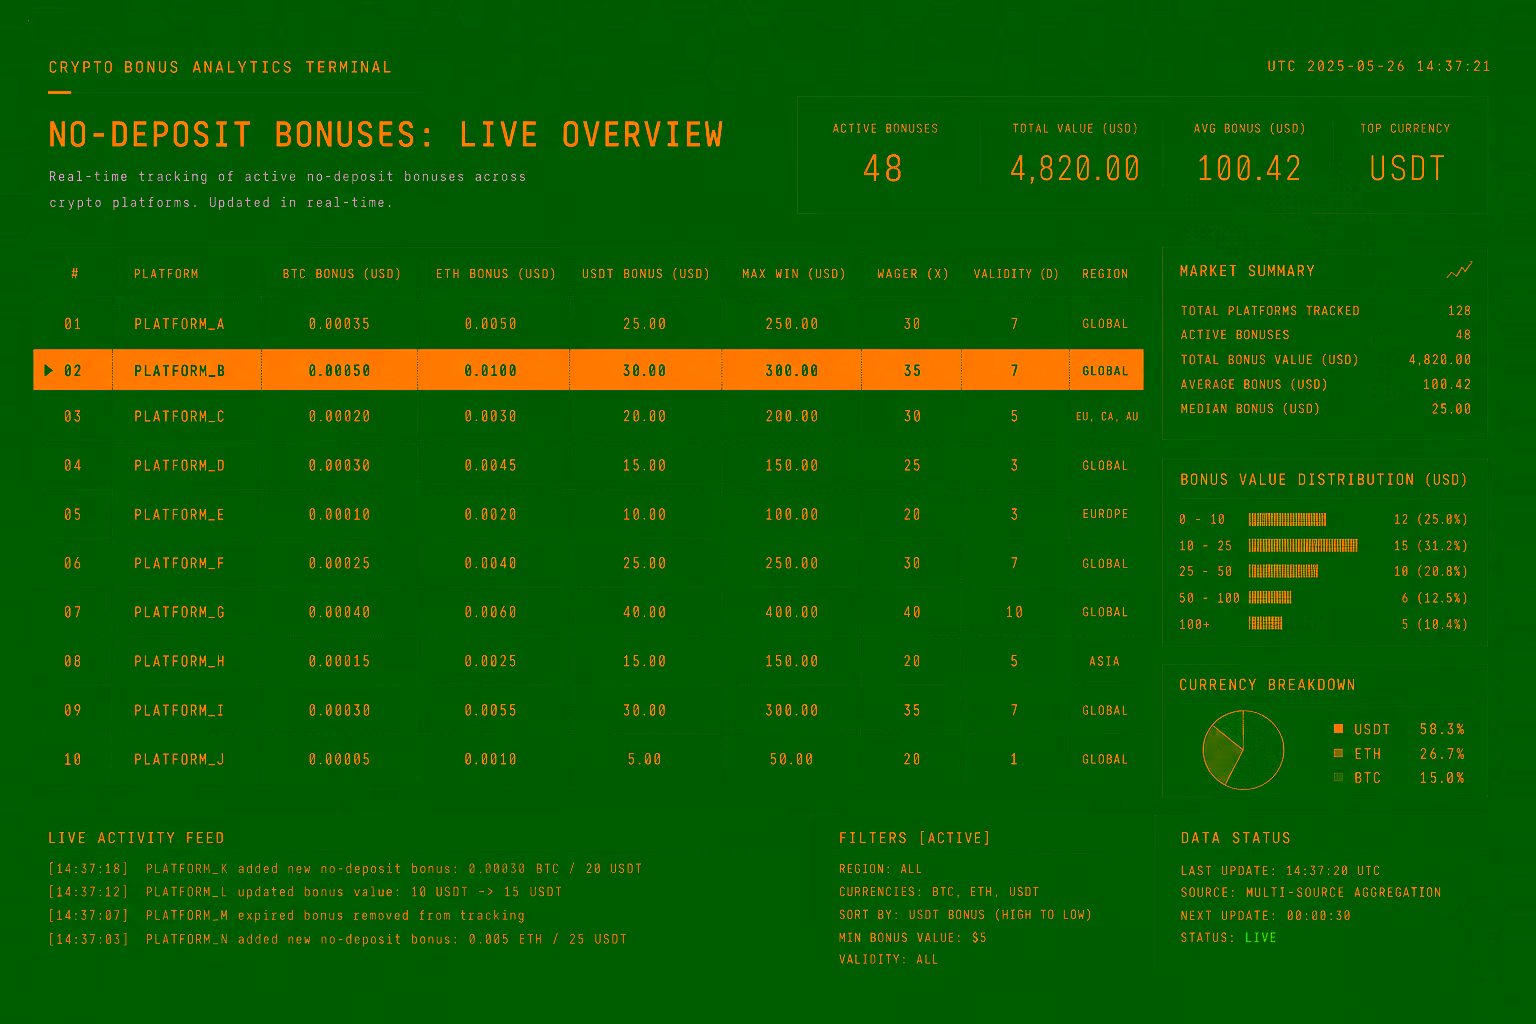The height and width of the screenshot is (1024, 1536).
Task: Click the TOP CURRENCY USDT stat
Action: coord(1406,155)
